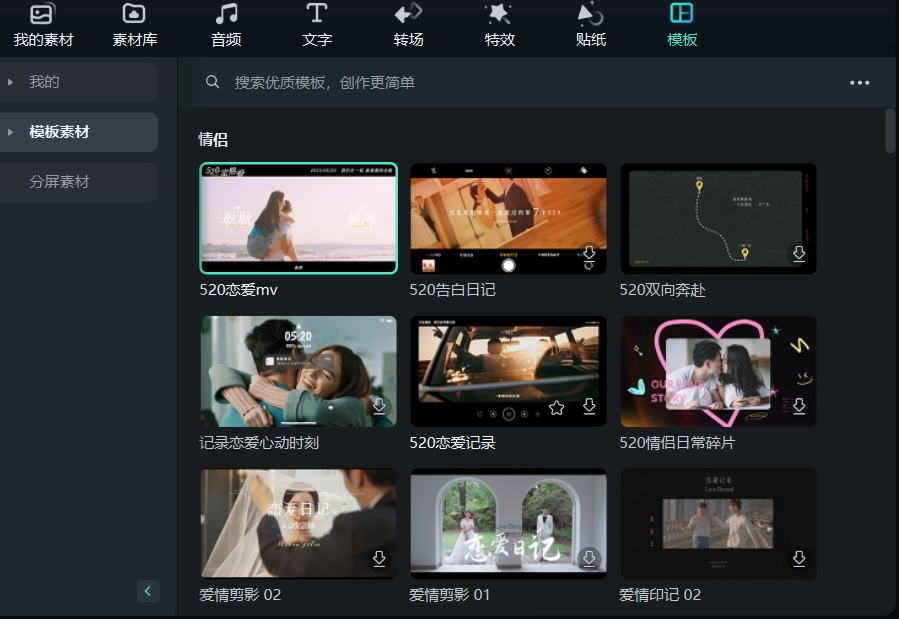
Task: Select the 文字 text tab icon
Action: click(317, 14)
